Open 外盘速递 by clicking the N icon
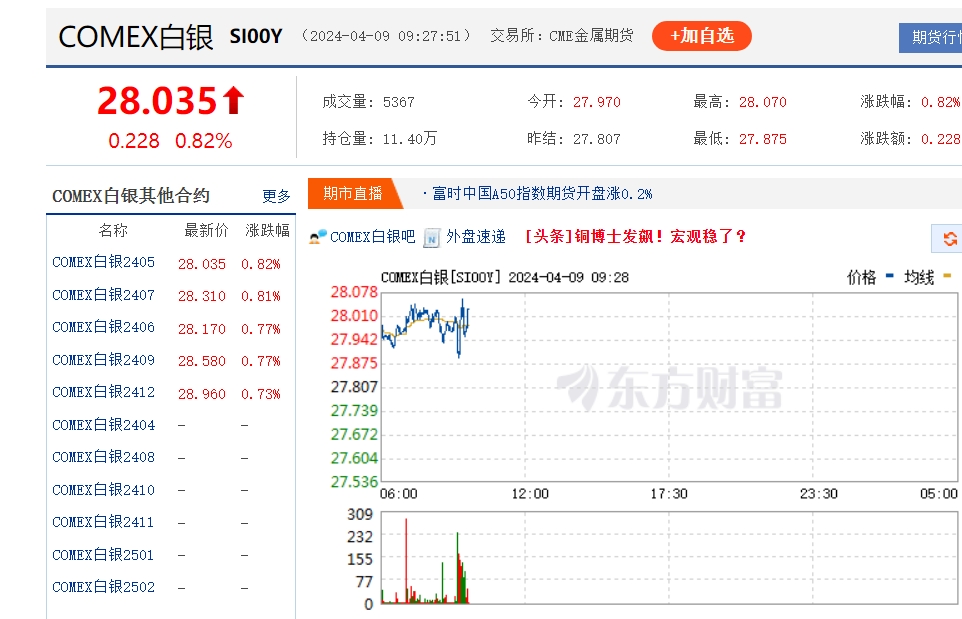Image resolution: width=962 pixels, height=619 pixels. pos(431,238)
